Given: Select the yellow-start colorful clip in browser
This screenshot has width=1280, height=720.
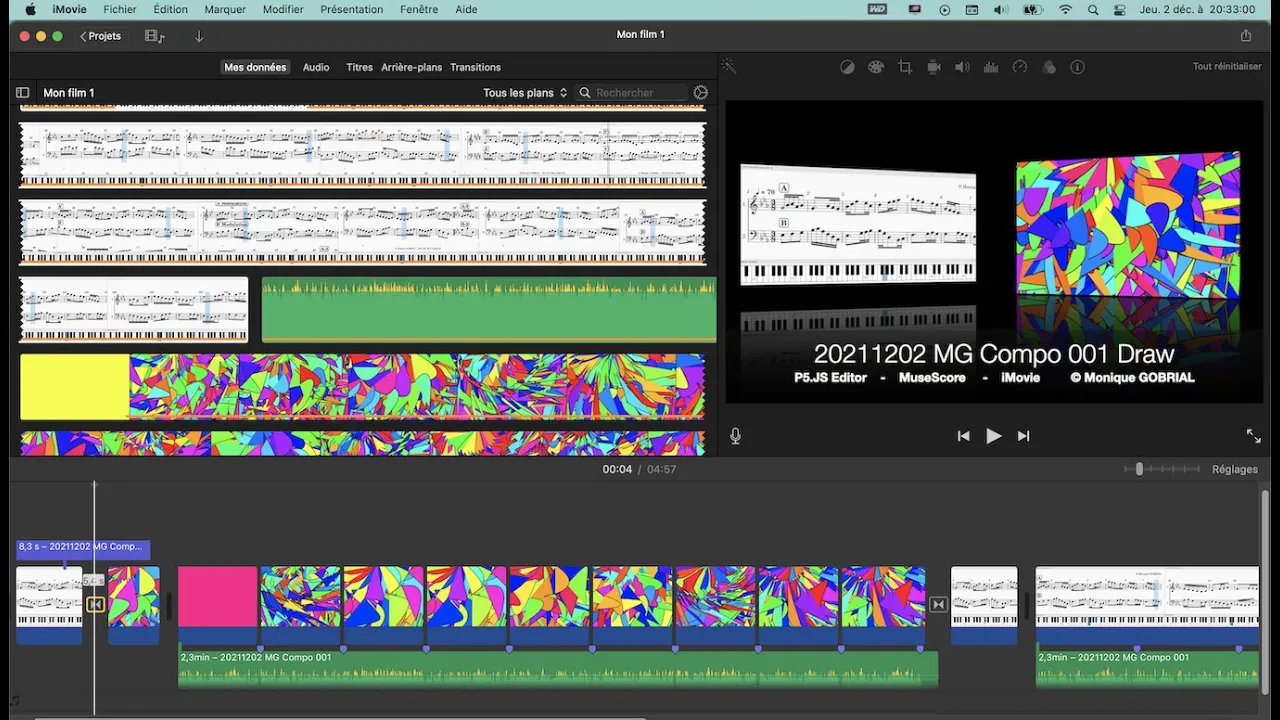Looking at the screenshot, I should (362, 386).
